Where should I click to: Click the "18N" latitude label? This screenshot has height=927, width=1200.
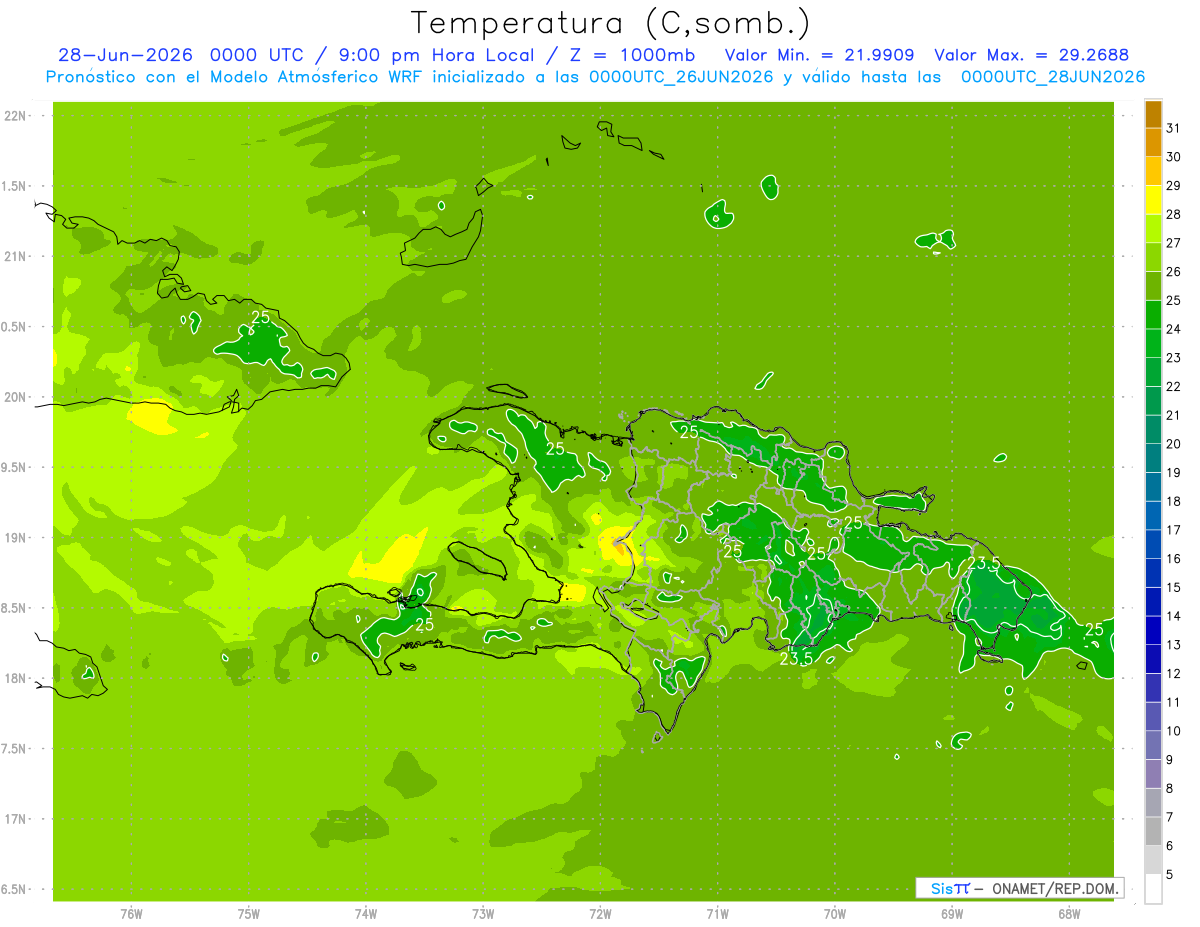pyautogui.click(x=16, y=678)
